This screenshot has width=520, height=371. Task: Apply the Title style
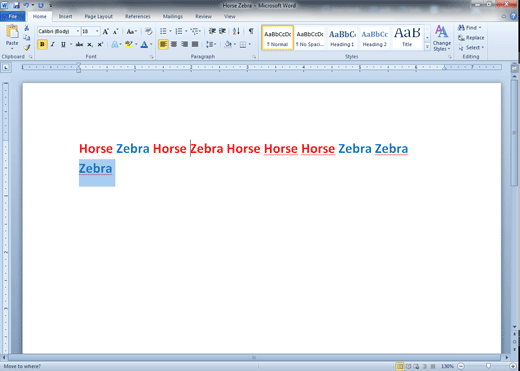tap(407, 38)
